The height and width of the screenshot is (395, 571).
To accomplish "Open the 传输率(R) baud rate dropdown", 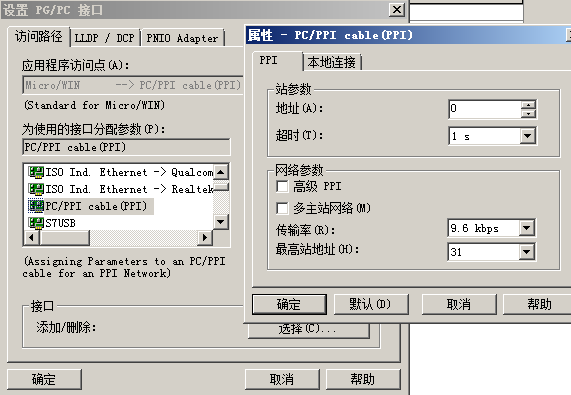I will point(527,228).
